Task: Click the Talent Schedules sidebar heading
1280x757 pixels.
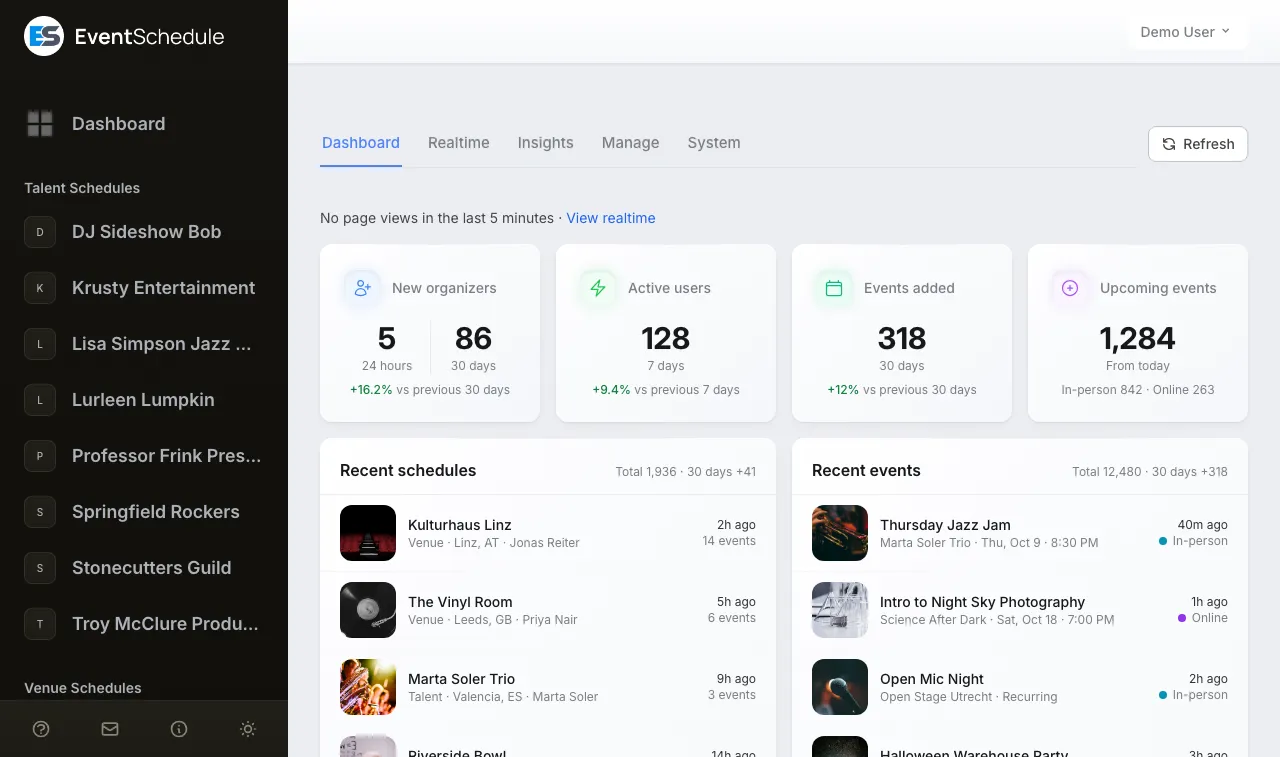Action: [82, 188]
